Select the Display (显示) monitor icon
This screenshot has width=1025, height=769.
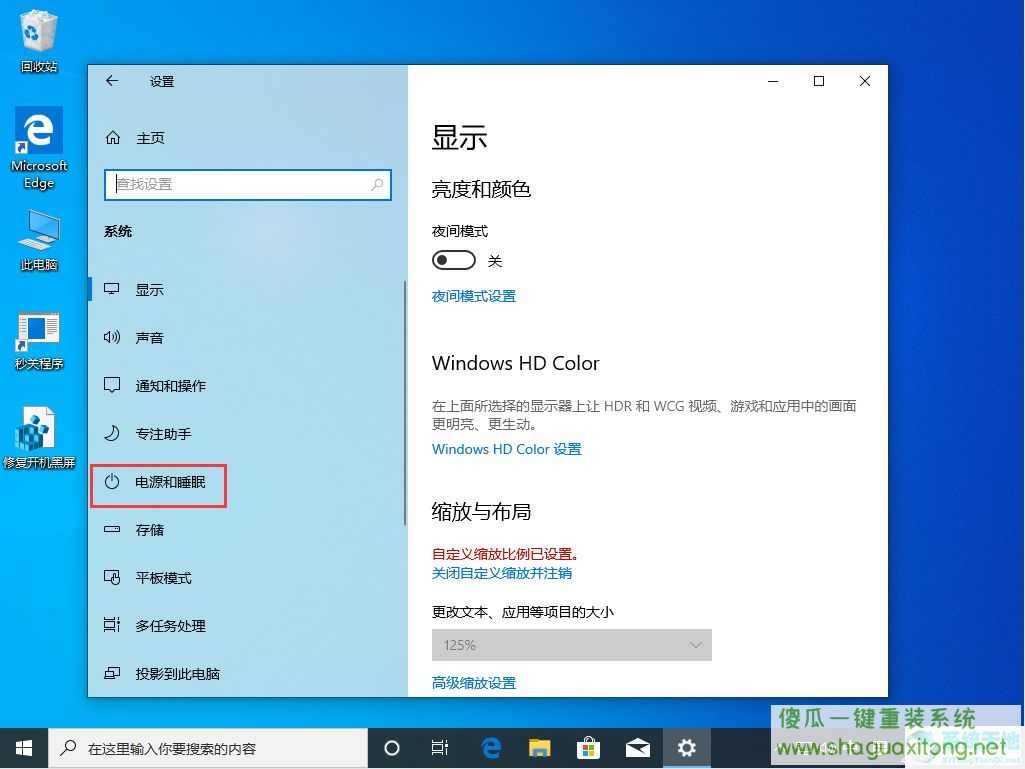point(112,289)
